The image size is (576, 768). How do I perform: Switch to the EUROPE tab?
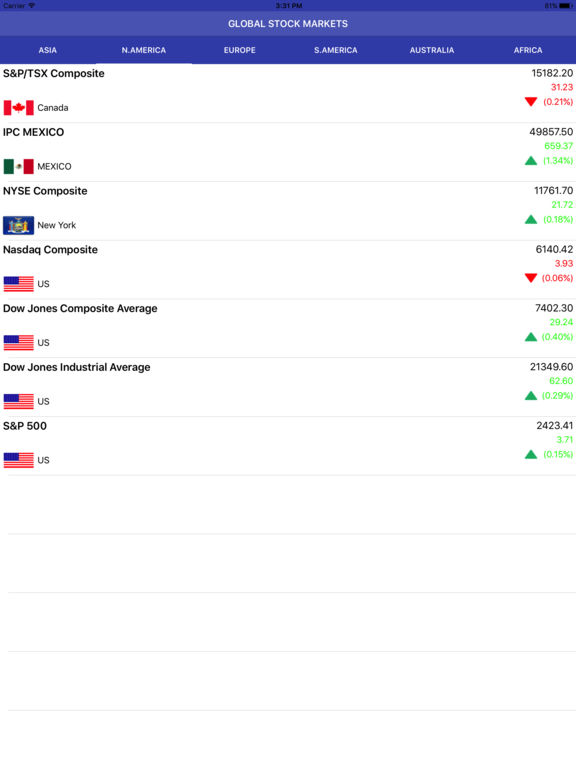tap(240, 50)
